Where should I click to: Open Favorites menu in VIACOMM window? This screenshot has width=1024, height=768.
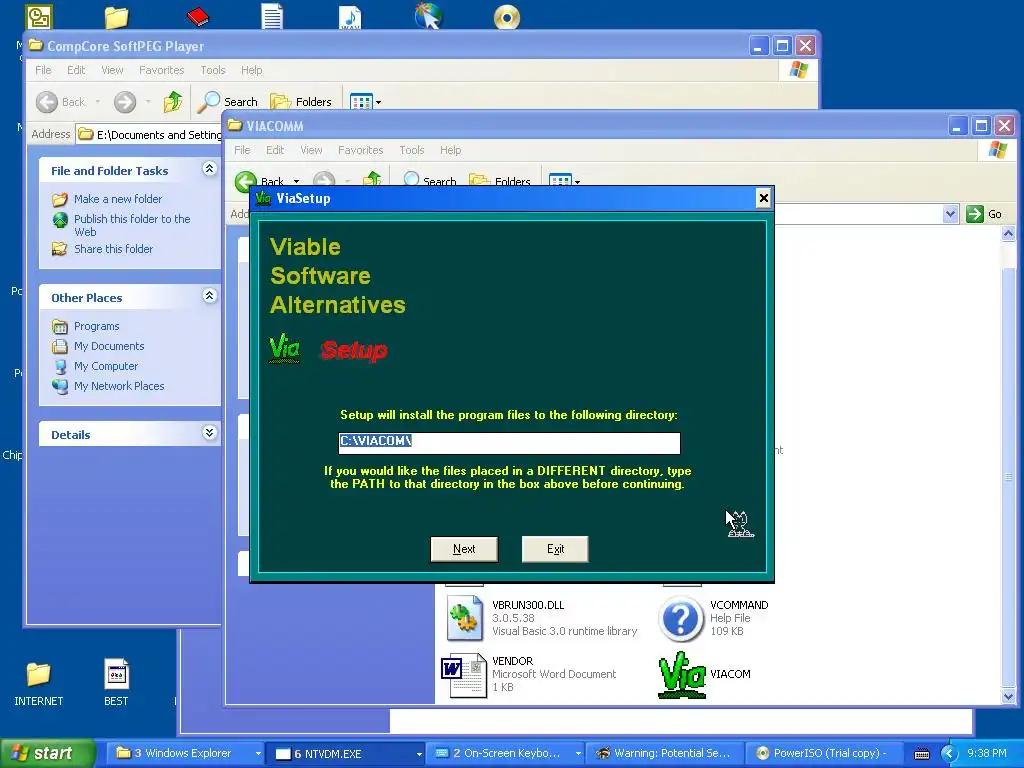(x=360, y=150)
